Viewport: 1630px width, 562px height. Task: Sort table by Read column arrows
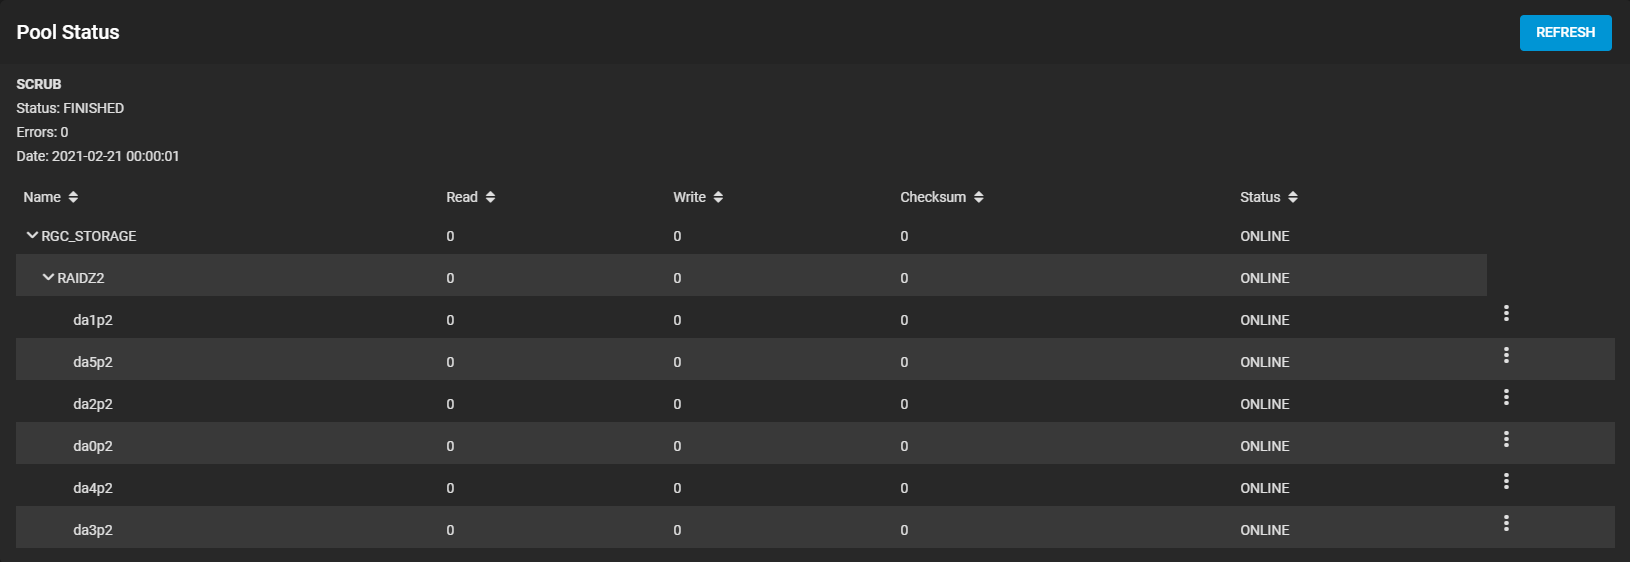490,197
